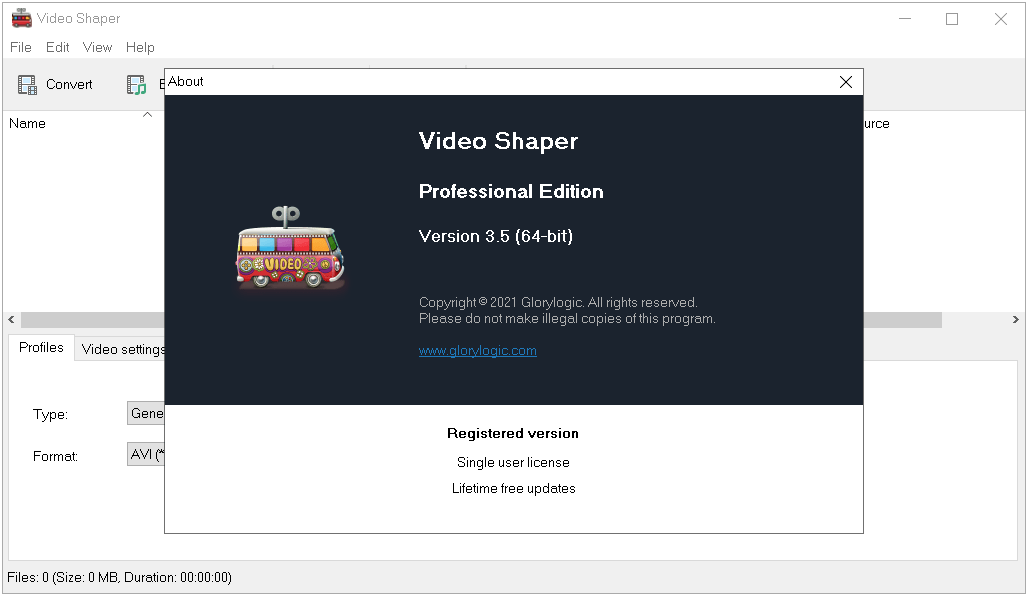Click the Files: 0 status bar text

coord(120,578)
